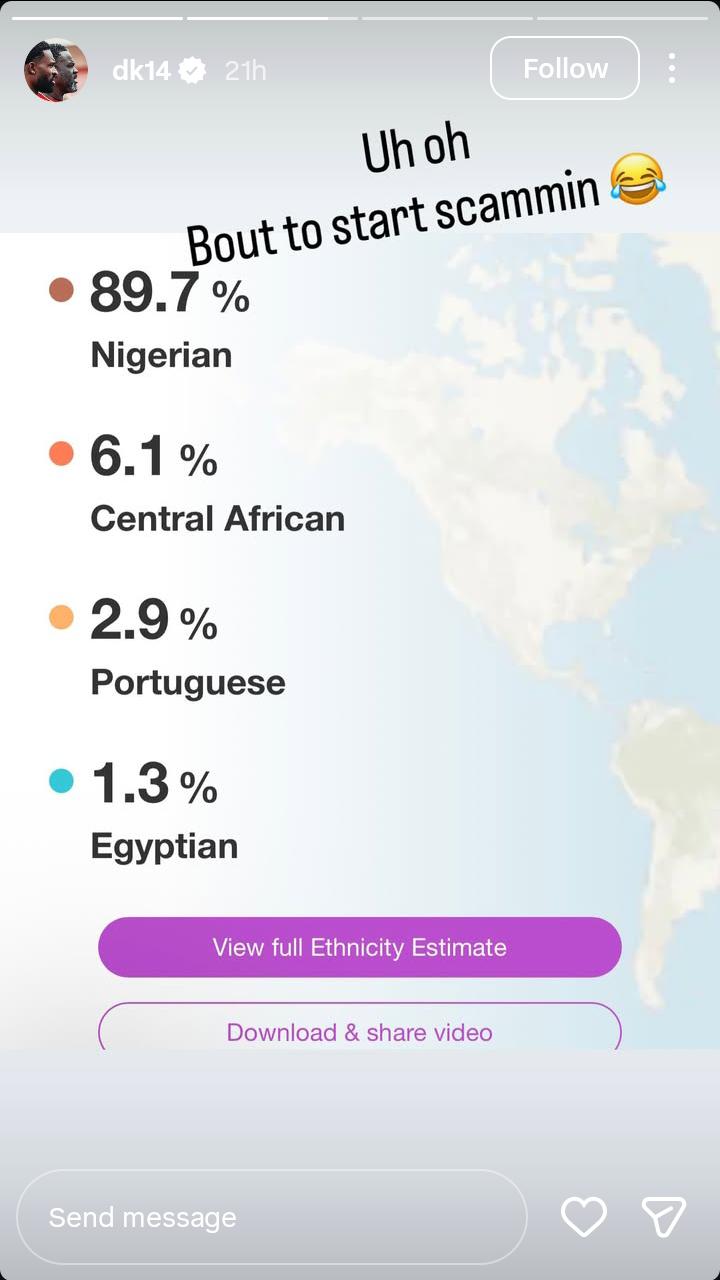Tap the Uh oh caption text
This screenshot has height=1280, width=720.
[x=416, y=148]
